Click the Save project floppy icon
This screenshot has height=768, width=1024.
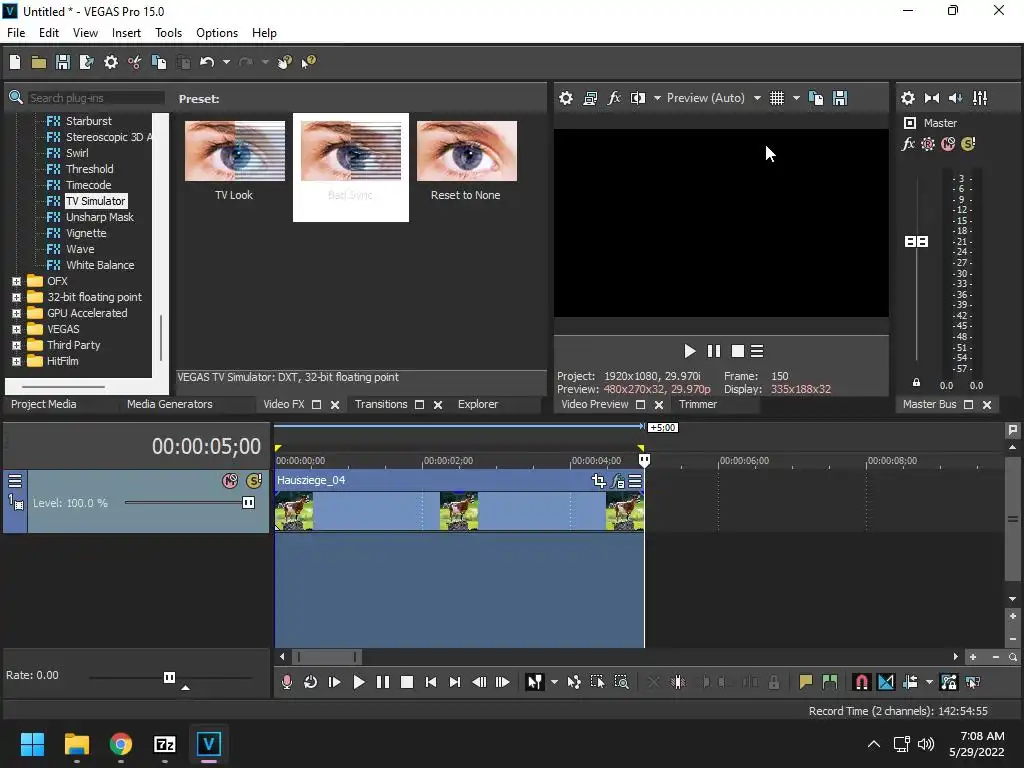pyautogui.click(x=63, y=62)
